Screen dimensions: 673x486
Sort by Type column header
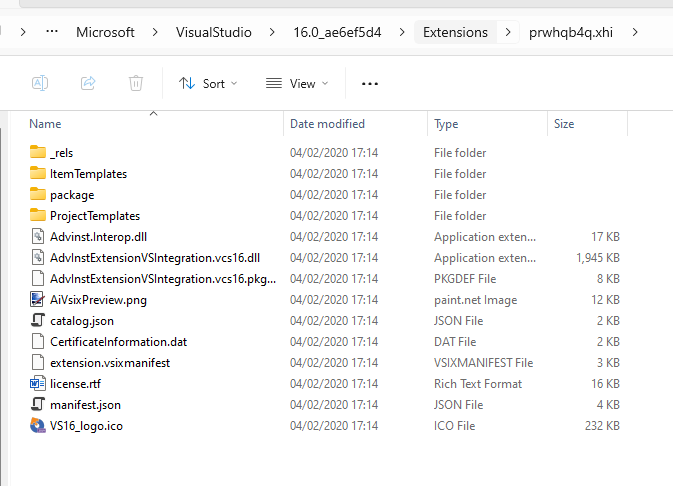click(446, 124)
